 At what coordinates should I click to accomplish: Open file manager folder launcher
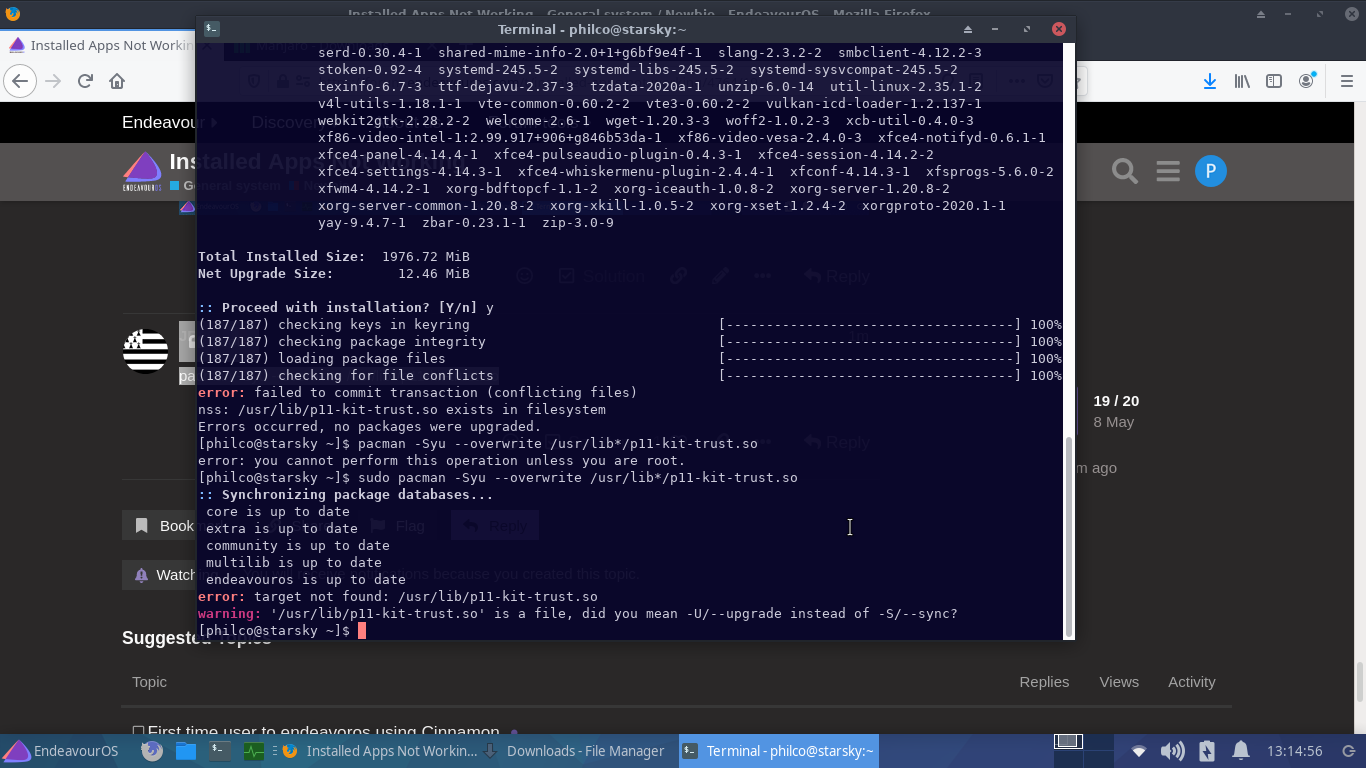point(186,751)
